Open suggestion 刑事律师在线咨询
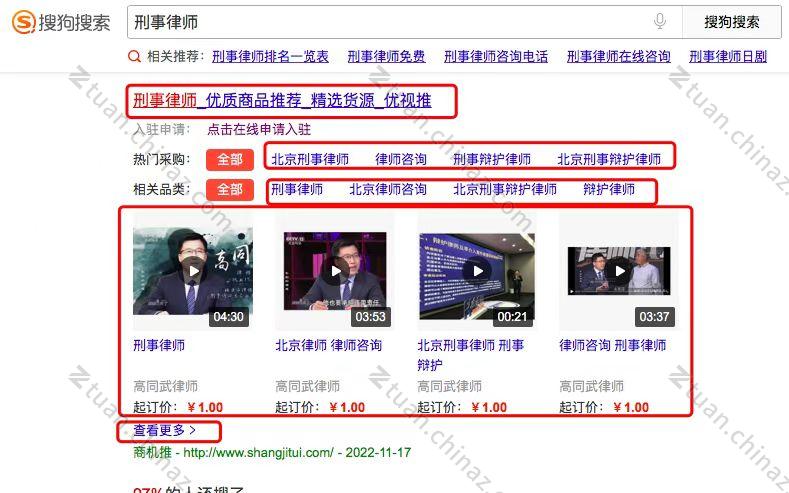This screenshot has width=789, height=493. tap(619, 56)
